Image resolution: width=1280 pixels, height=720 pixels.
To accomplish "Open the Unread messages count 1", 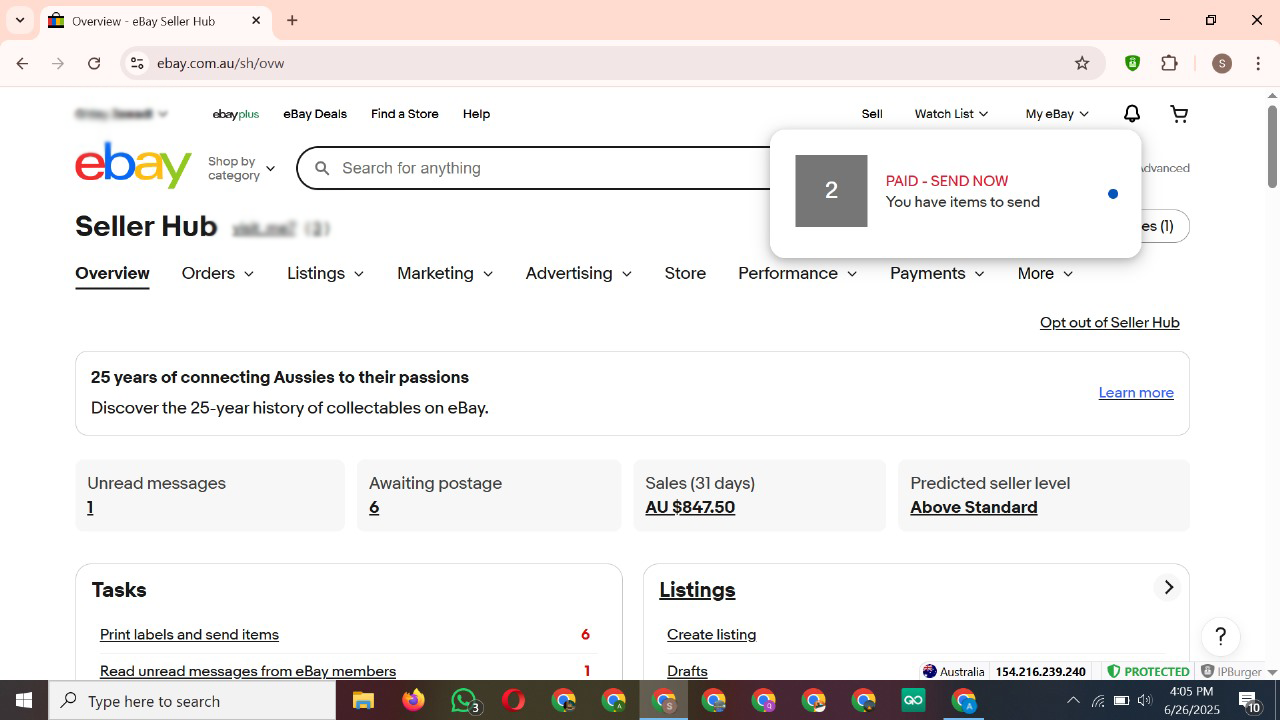I will click(x=90, y=507).
